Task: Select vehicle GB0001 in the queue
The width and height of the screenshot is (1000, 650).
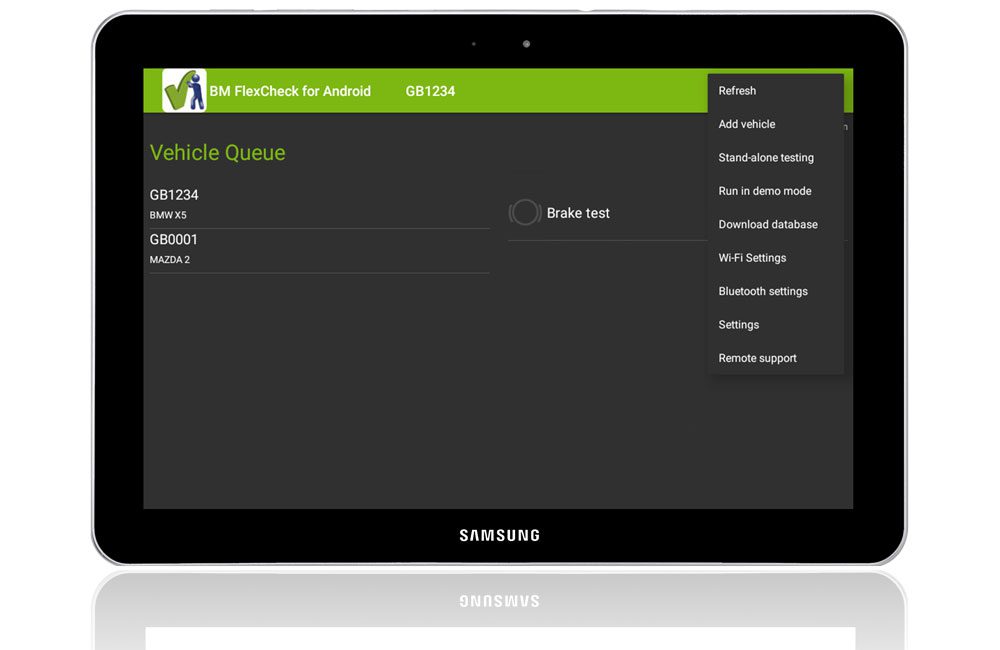Action: tap(174, 240)
